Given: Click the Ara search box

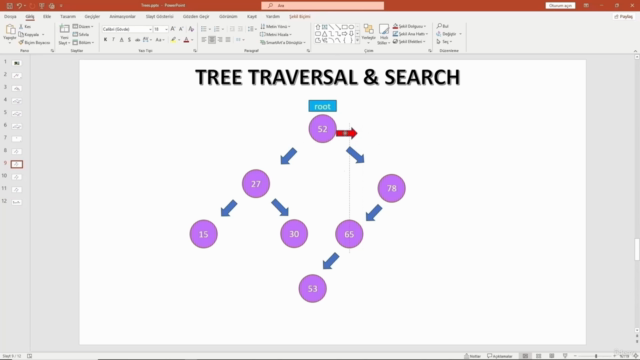Looking at the screenshot, I should [322, 6].
